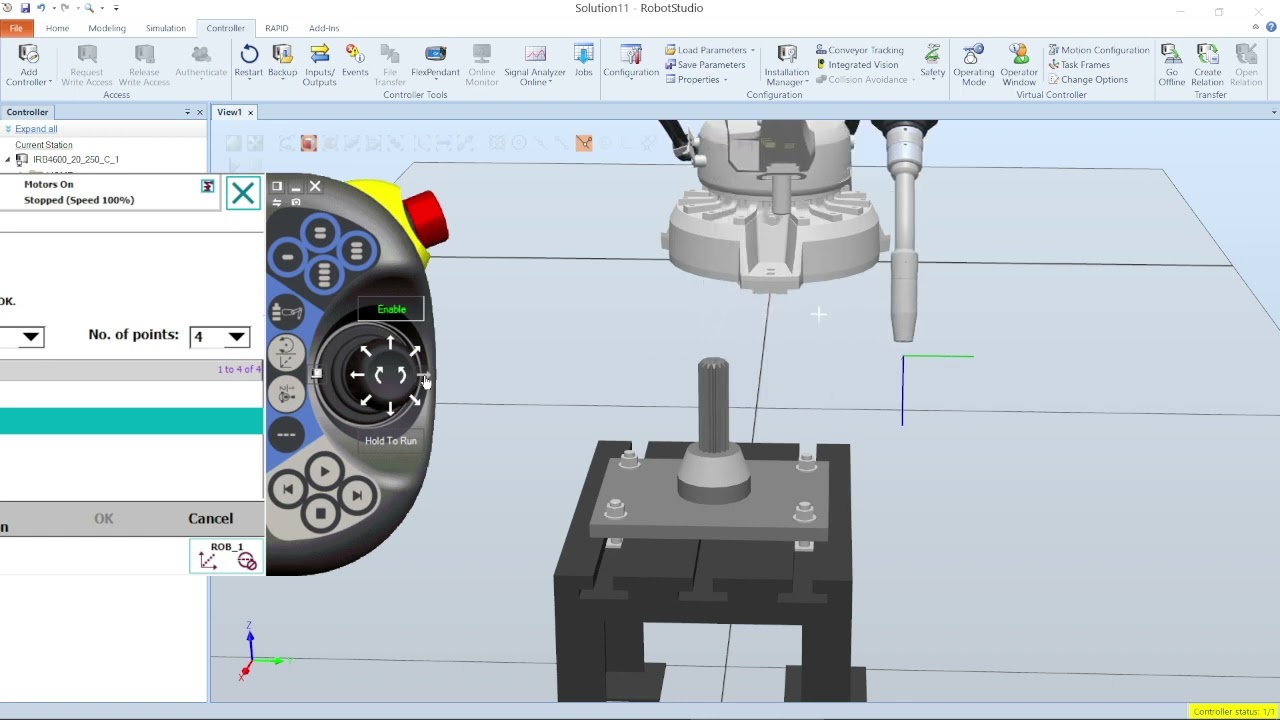Collapse the IRB4600_20_250_C_1 tree node
The width and height of the screenshot is (1280, 720).
tap(8, 160)
